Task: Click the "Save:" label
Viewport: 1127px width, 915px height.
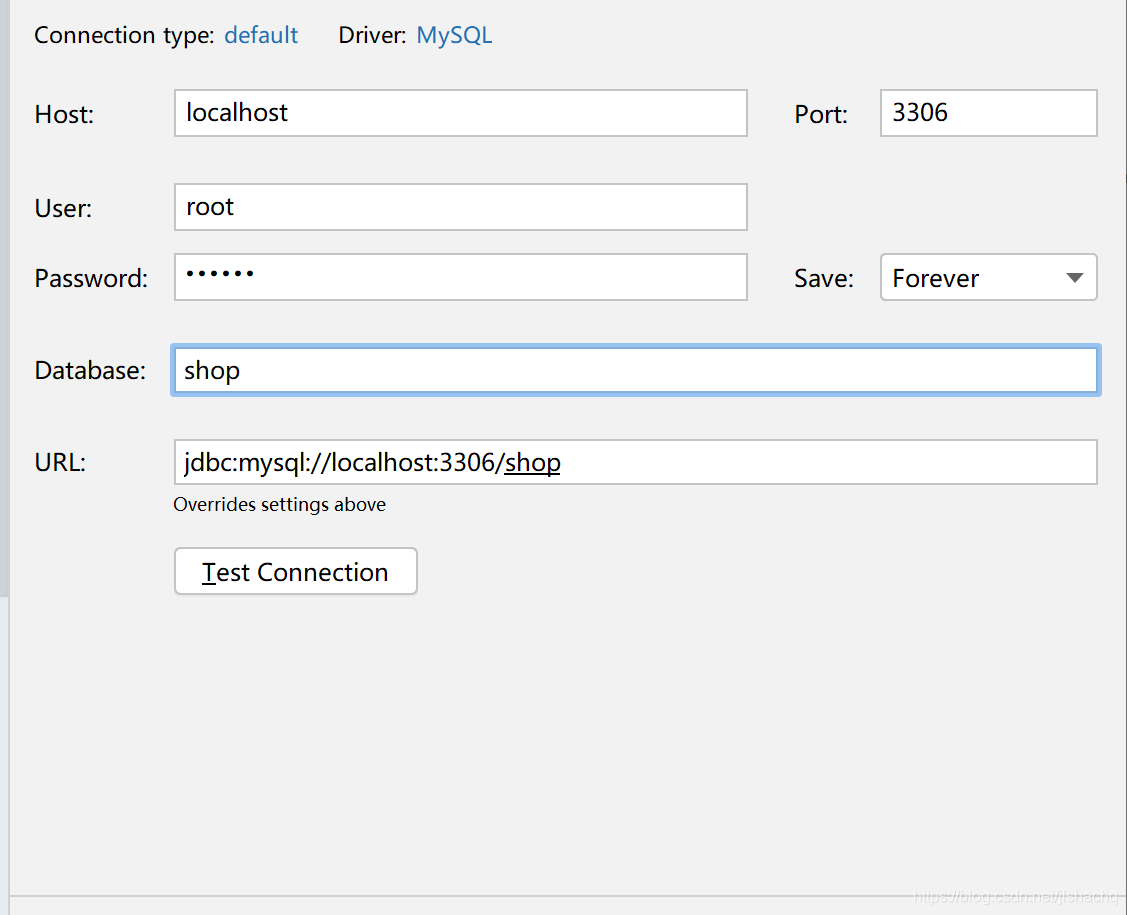Action: [x=824, y=279]
